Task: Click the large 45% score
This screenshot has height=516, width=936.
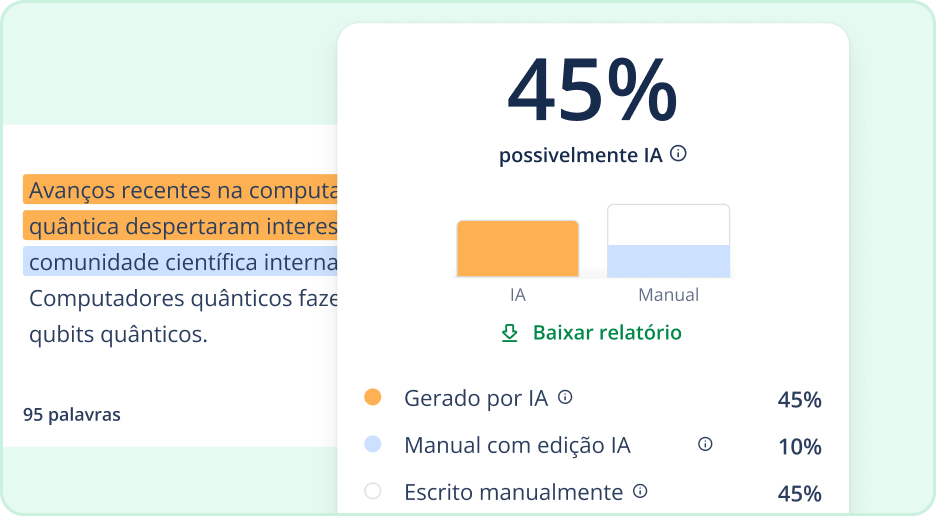Action: click(592, 92)
